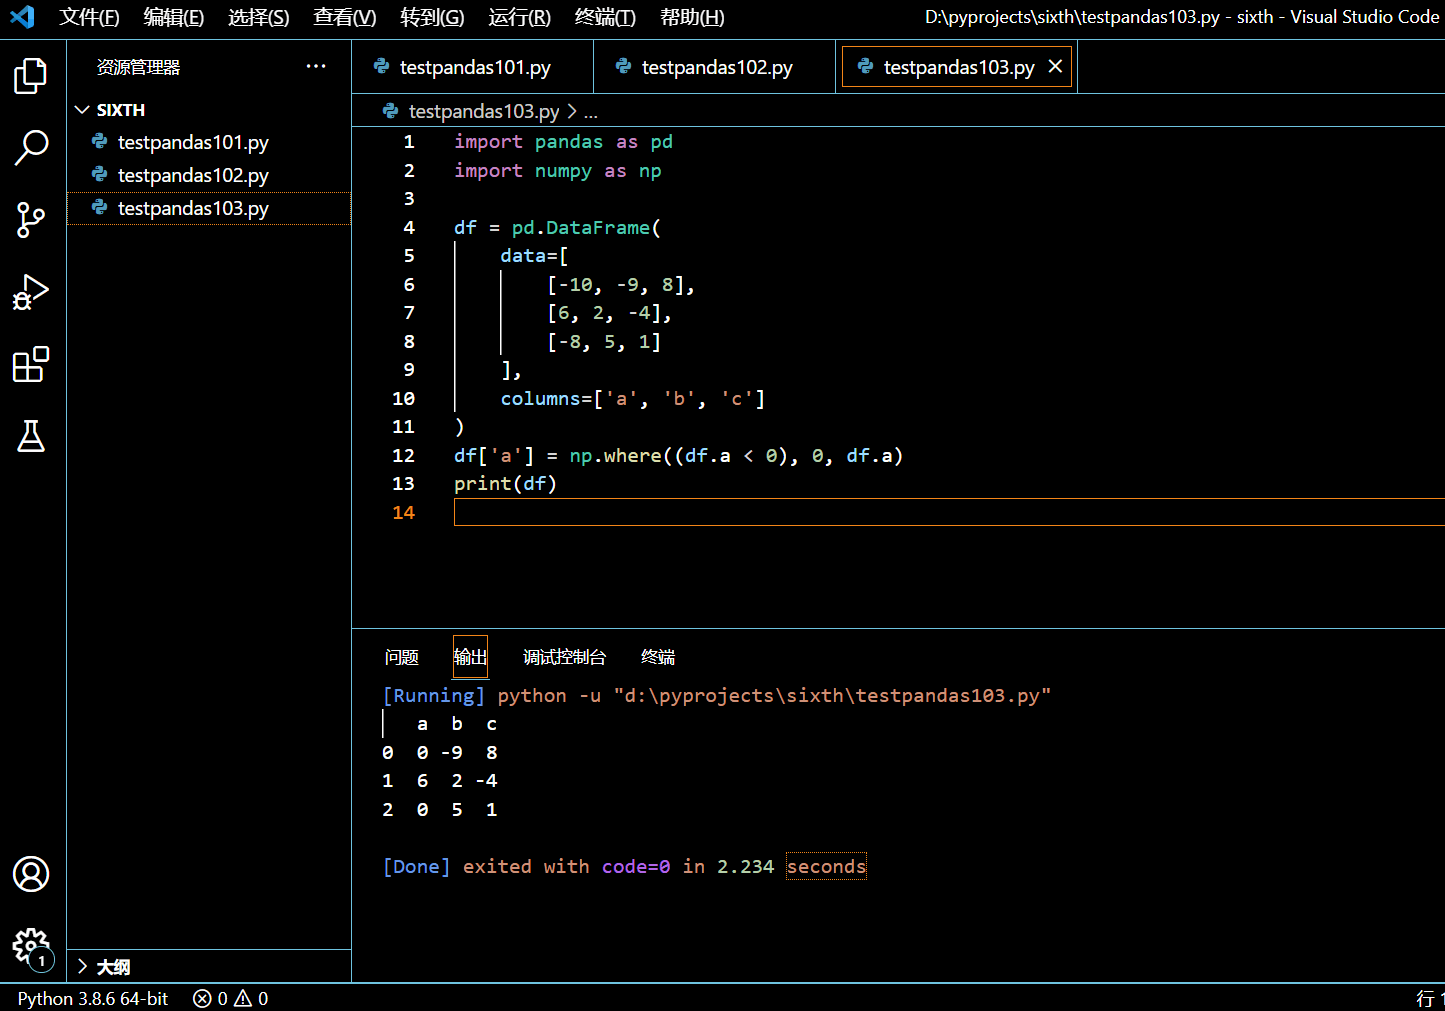Open the 运行(R) menu
The width and height of the screenshot is (1445, 1011).
(520, 17)
